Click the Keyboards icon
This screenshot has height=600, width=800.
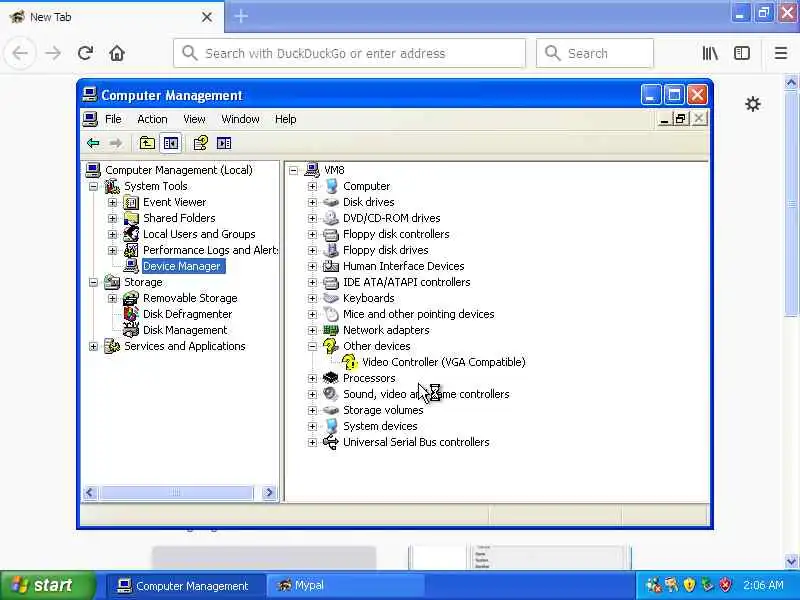click(x=331, y=298)
